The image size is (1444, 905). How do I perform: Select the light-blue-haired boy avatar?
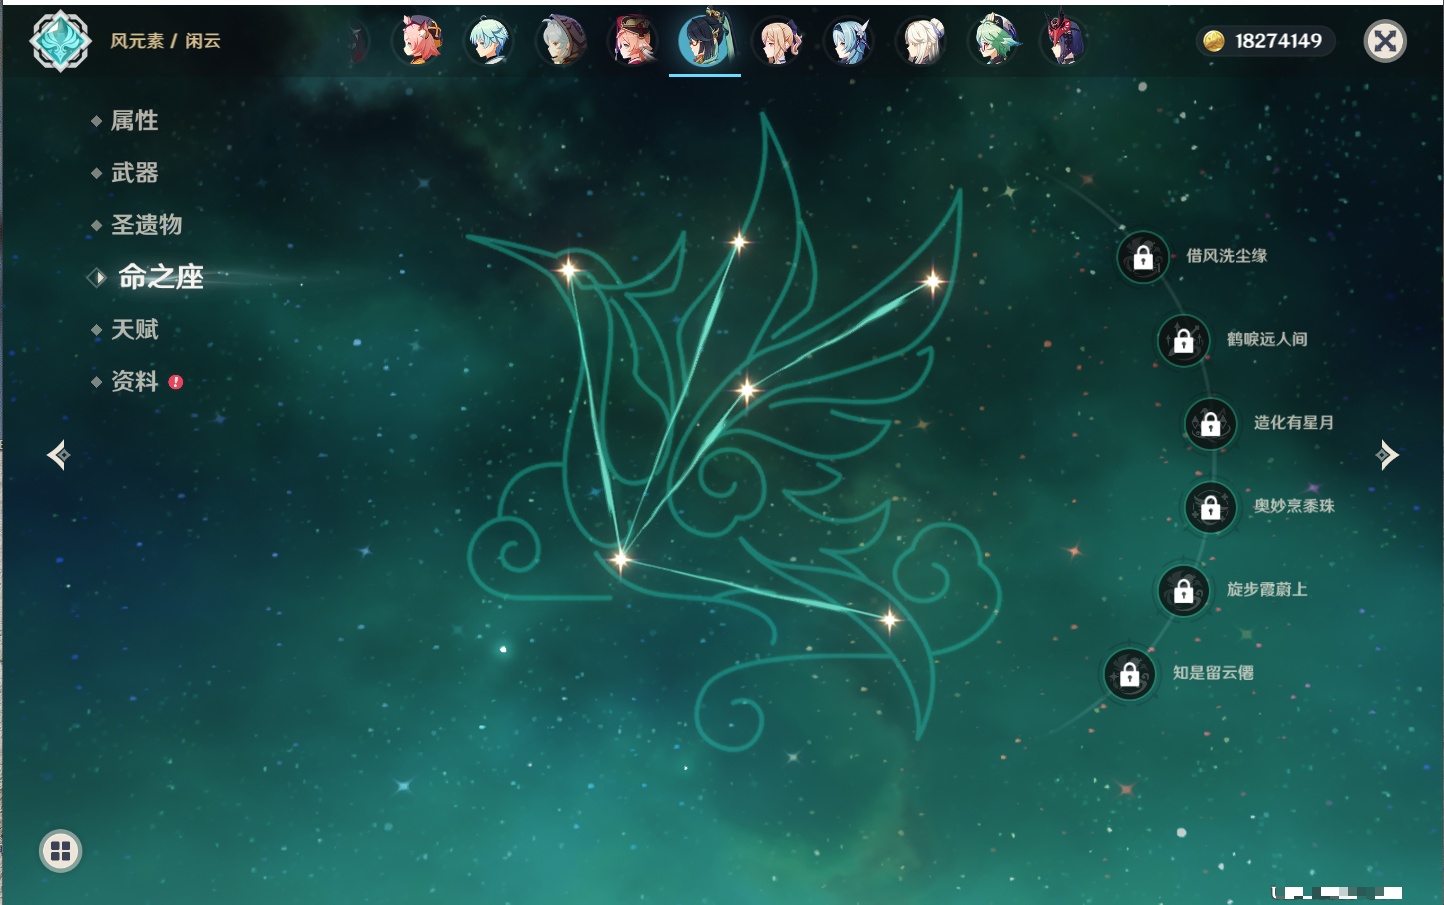tap(490, 41)
